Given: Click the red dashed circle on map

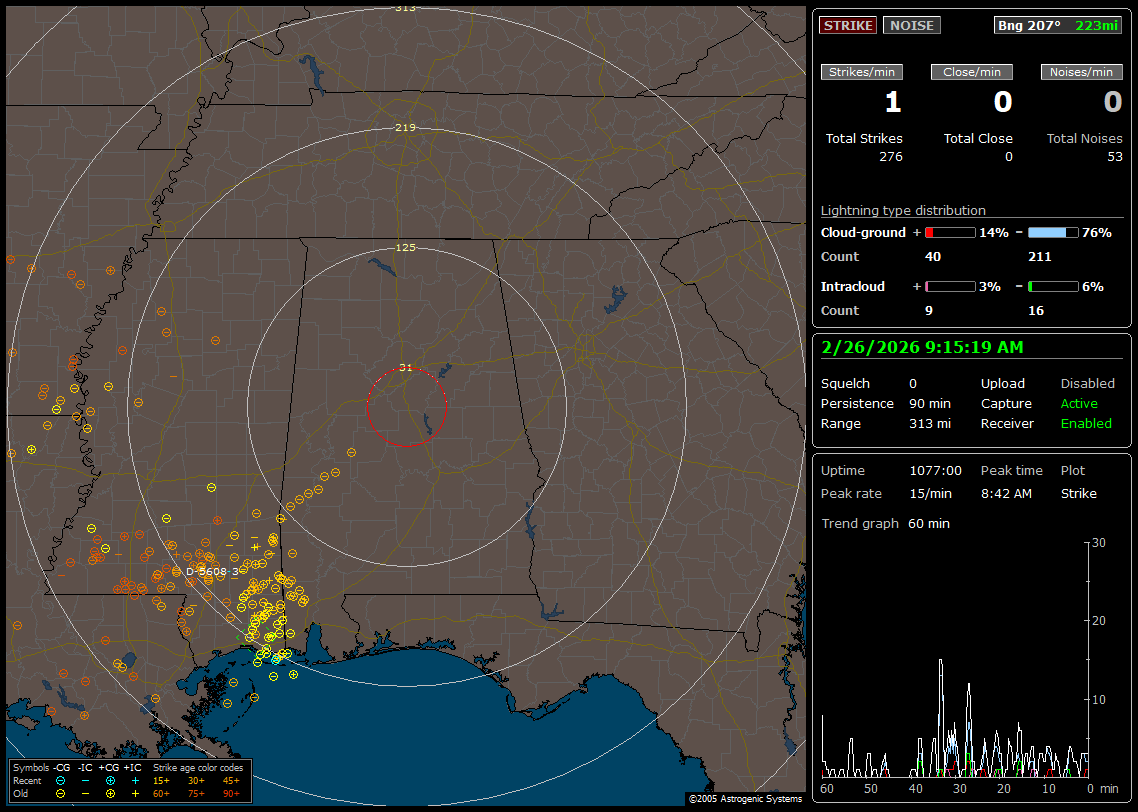Looking at the screenshot, I should pyautogui.click(x=406, y=407).
